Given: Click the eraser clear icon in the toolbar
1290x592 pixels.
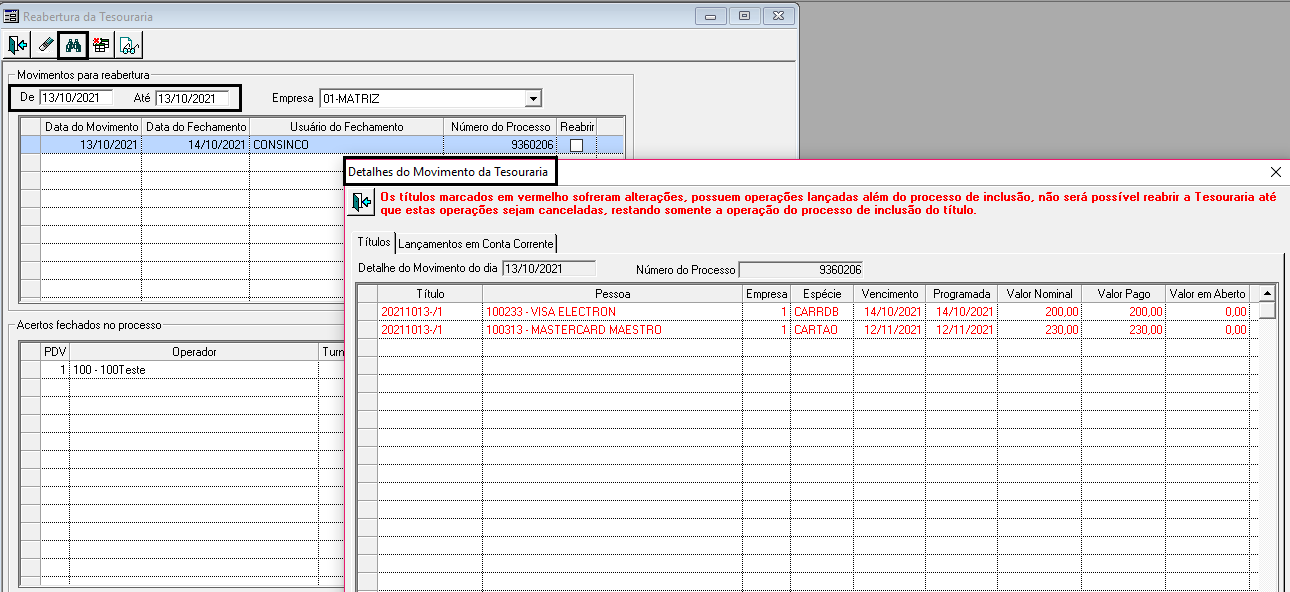Looking at the screenshot, I should [x=45, y=45].
